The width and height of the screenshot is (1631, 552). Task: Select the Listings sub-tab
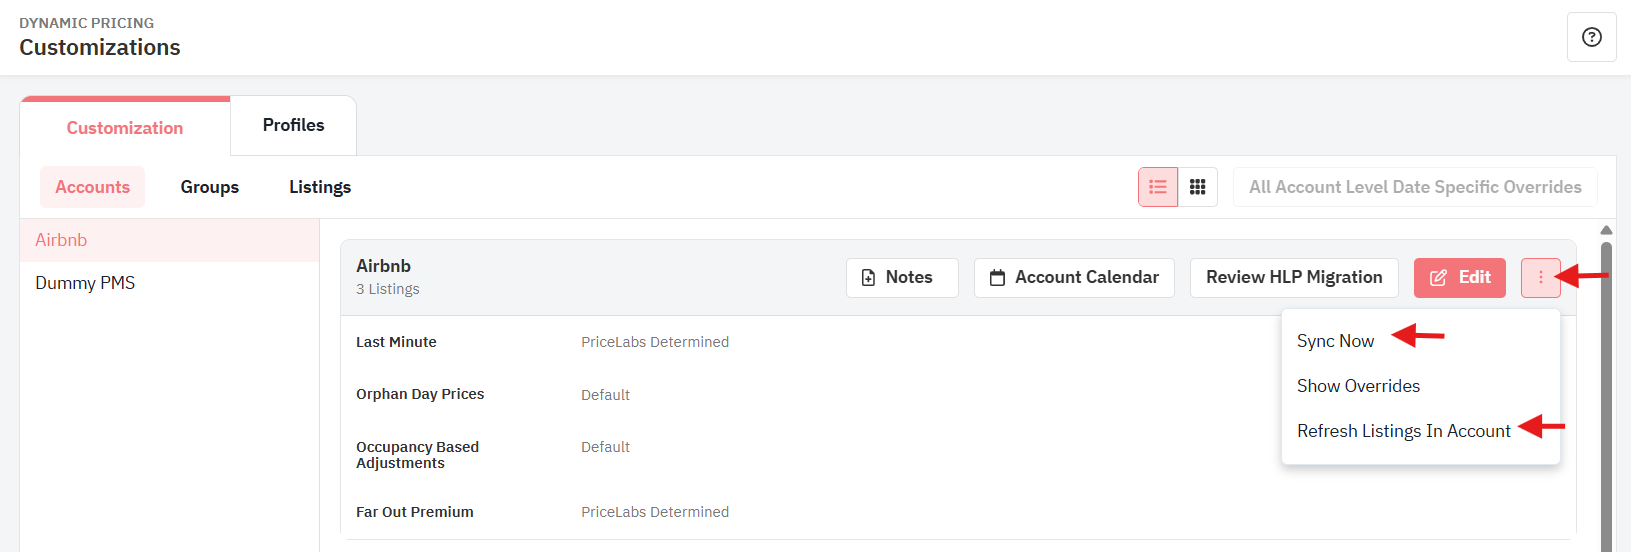pos(320,187)
